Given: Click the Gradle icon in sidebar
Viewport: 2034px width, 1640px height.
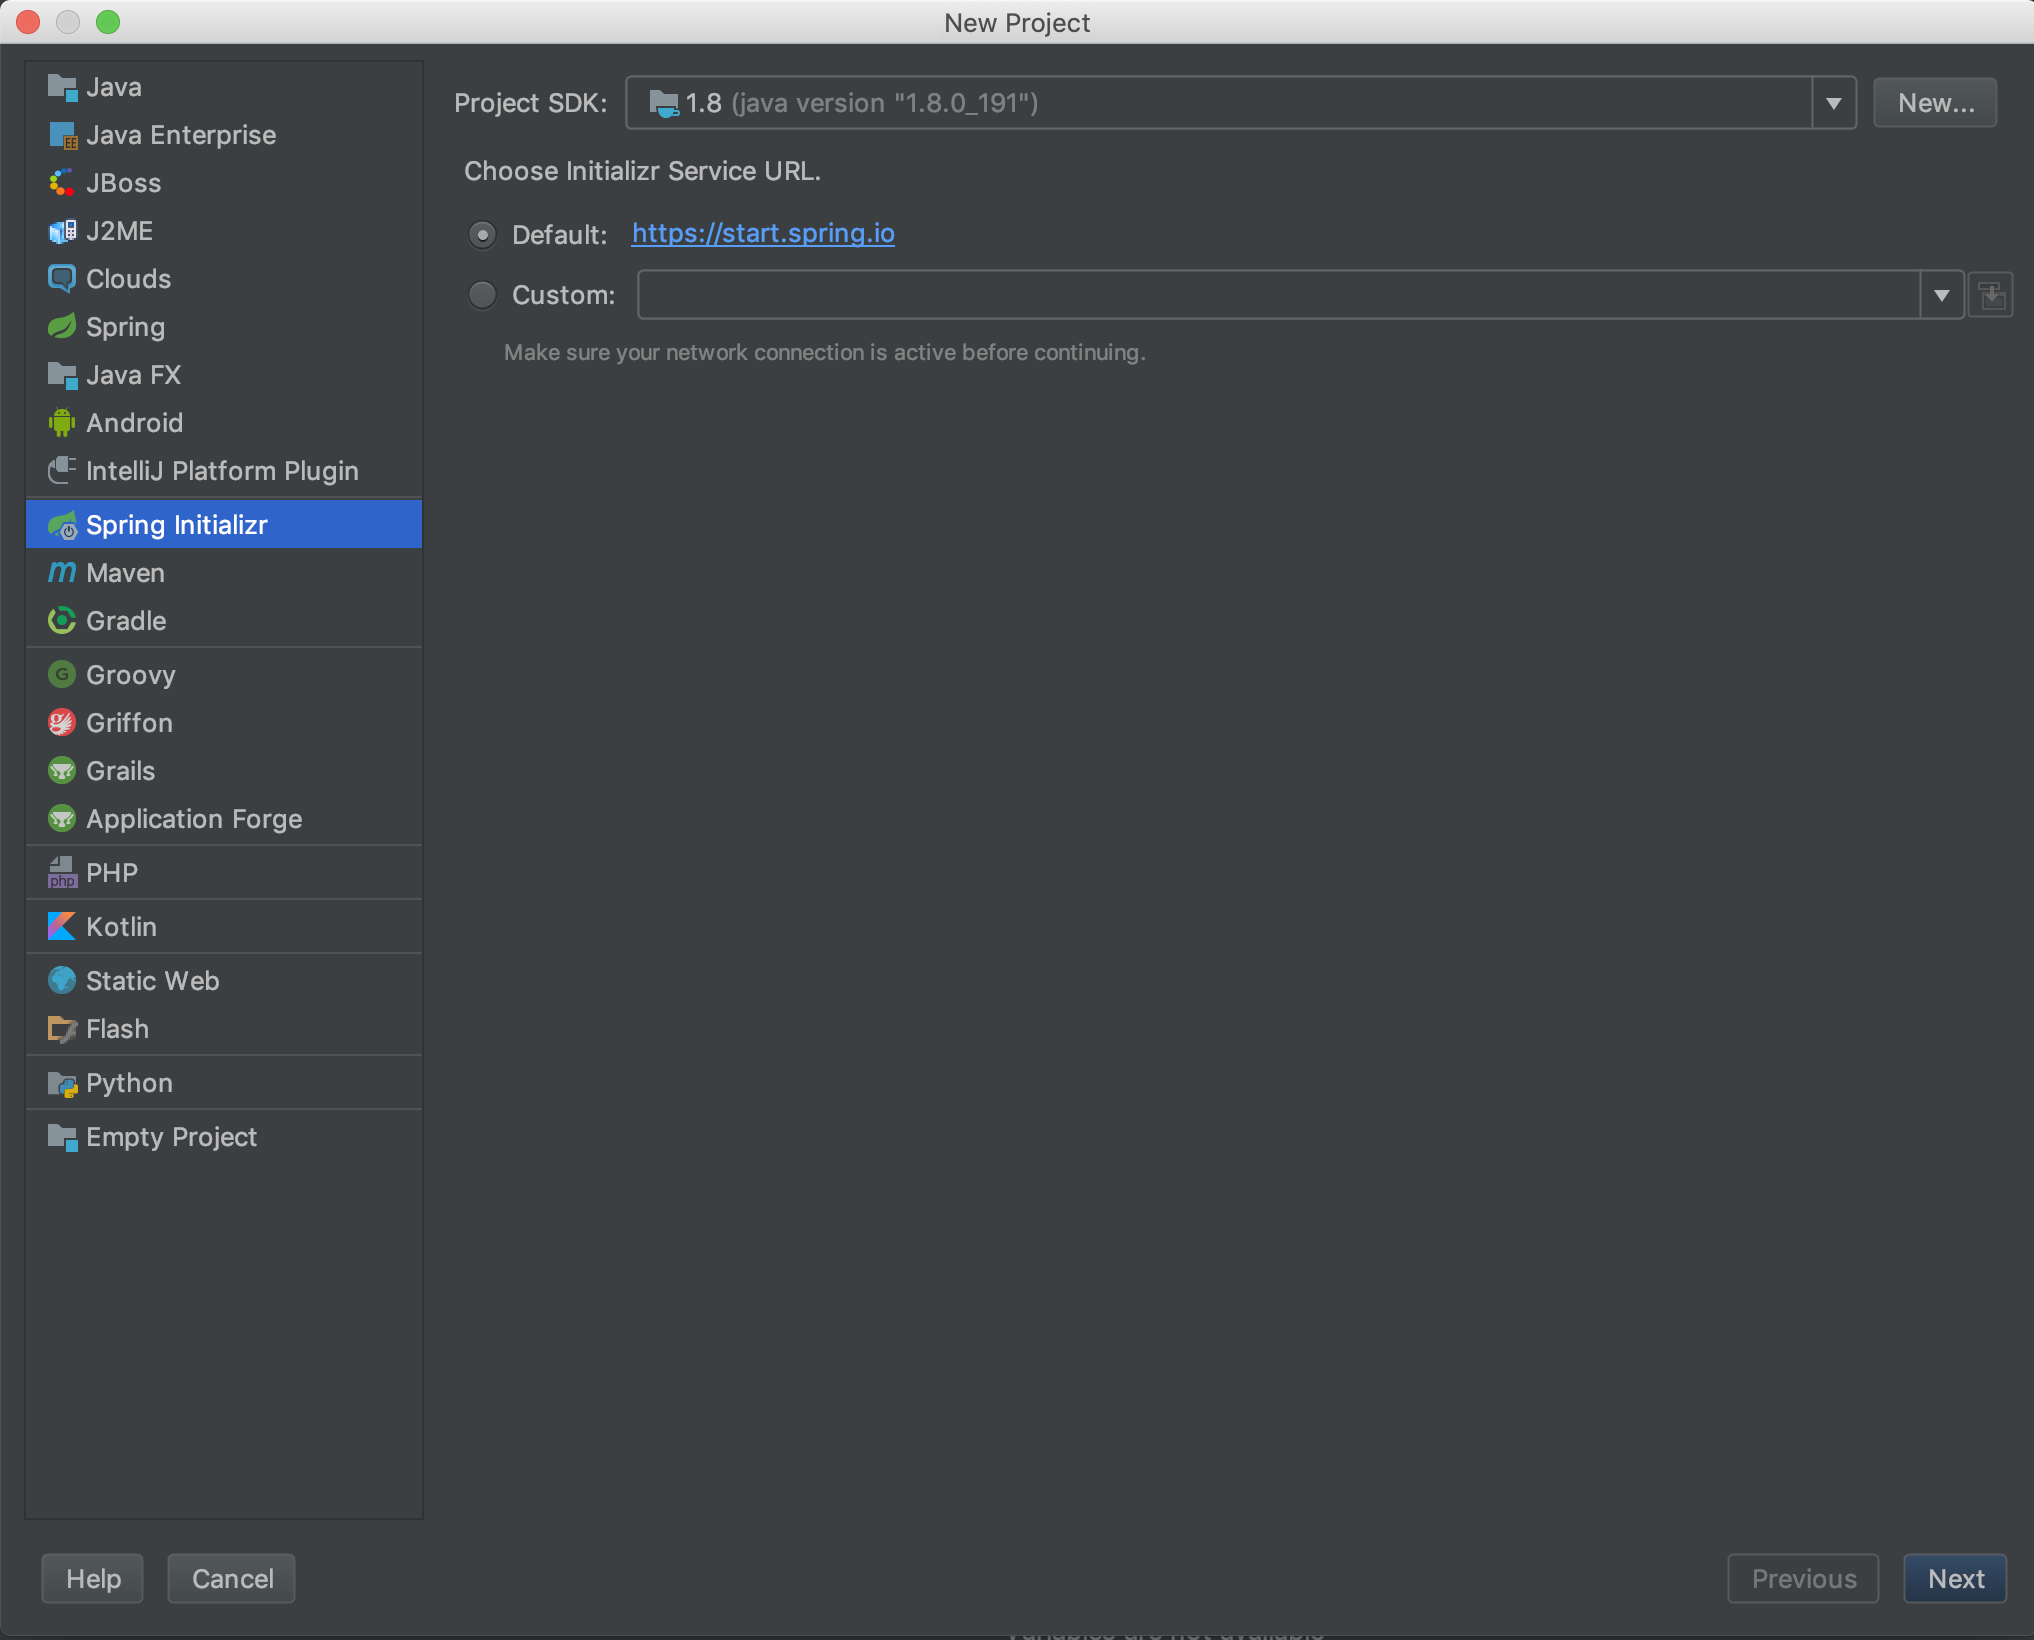Looking at the screenshot, I should [62, 621].
